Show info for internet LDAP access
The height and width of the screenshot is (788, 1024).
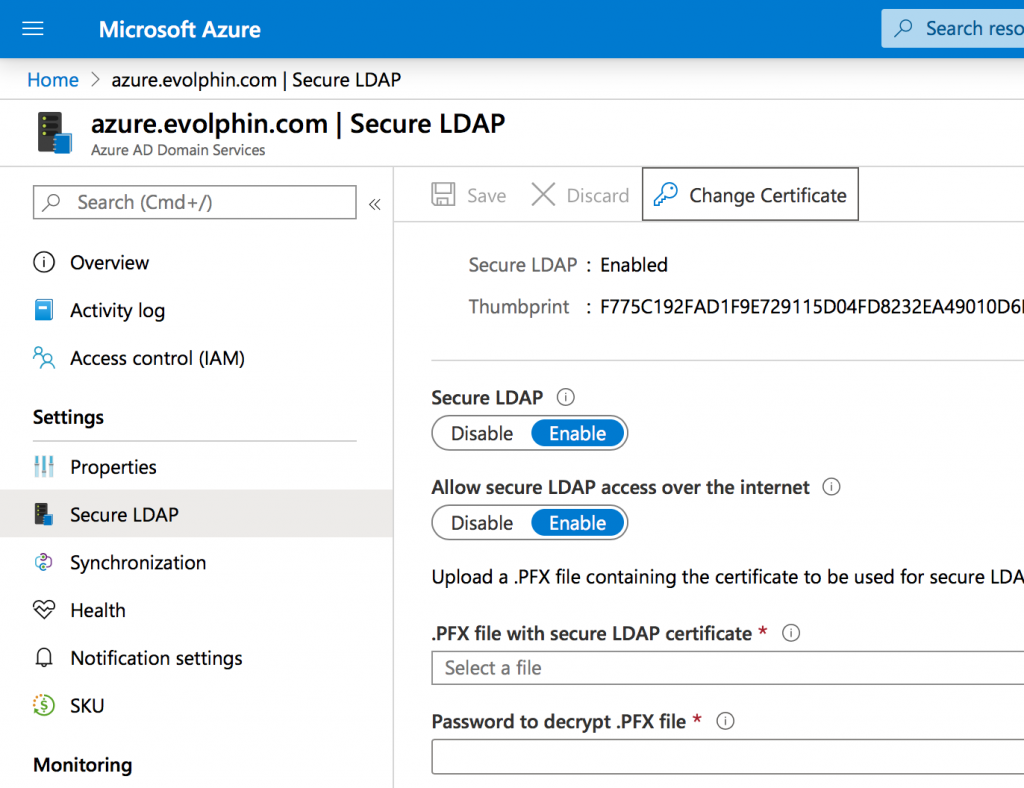pos(831,486)
